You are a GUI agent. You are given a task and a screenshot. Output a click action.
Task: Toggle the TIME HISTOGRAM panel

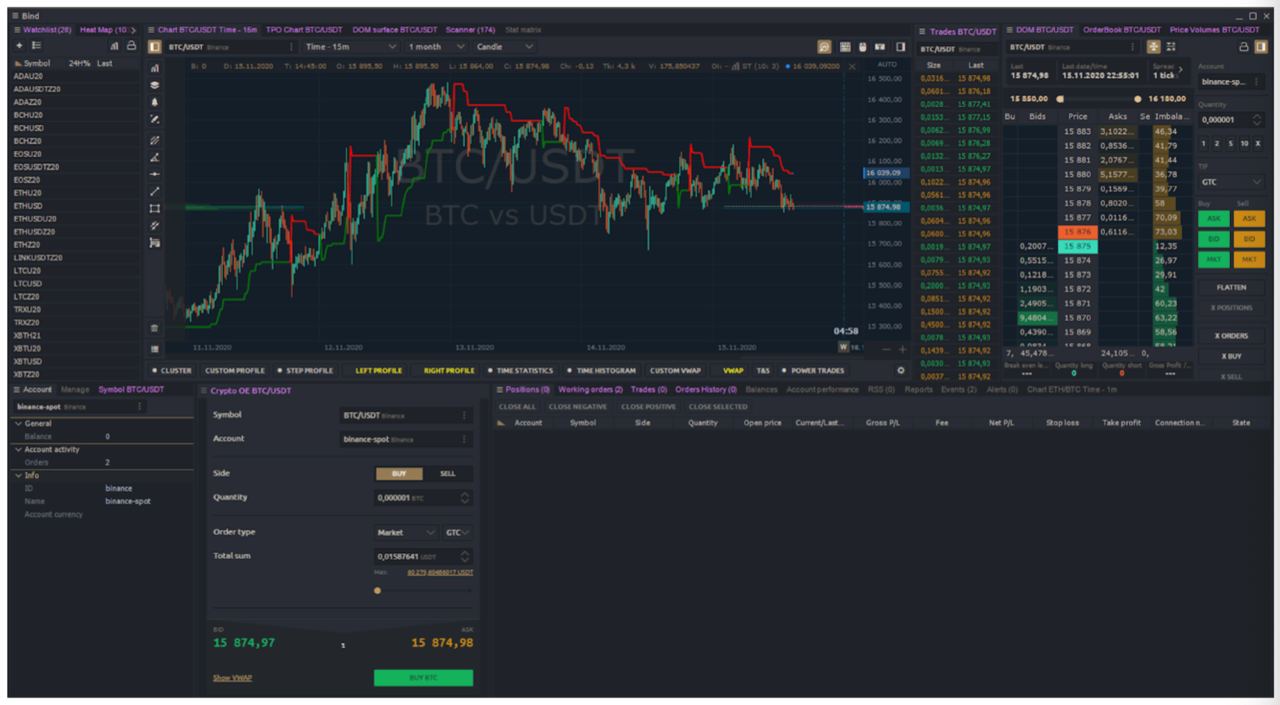(600, 370)
